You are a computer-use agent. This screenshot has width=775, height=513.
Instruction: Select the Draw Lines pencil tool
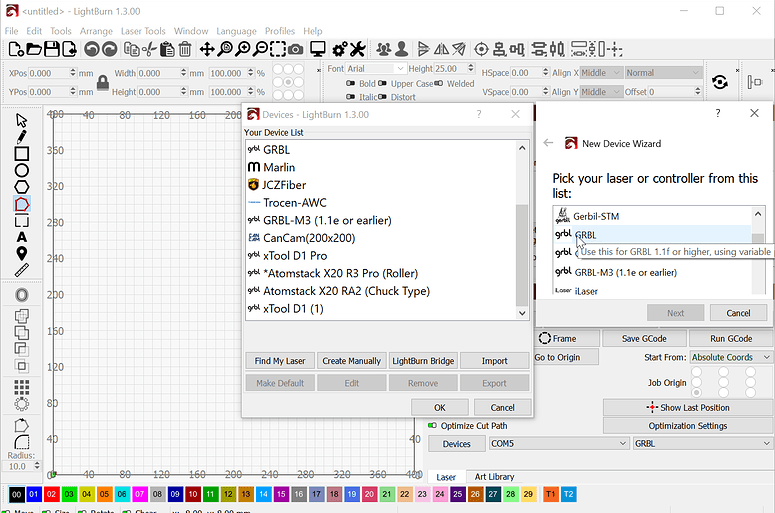[21, 136]
